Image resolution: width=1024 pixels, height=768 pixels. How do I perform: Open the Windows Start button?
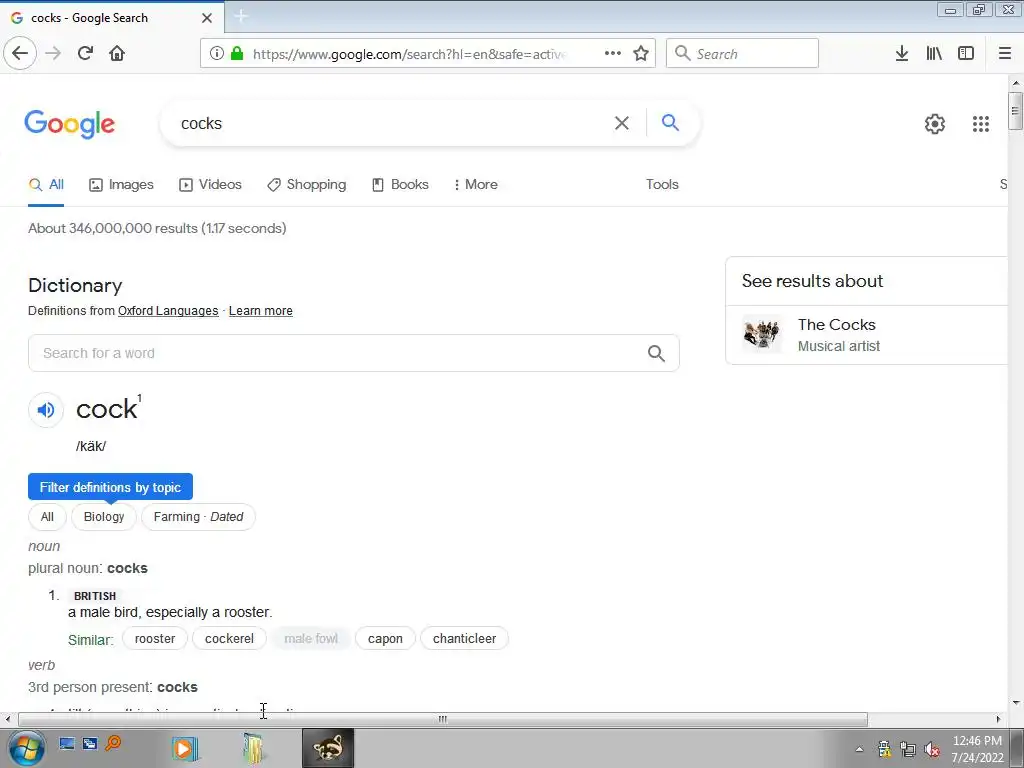27,748
